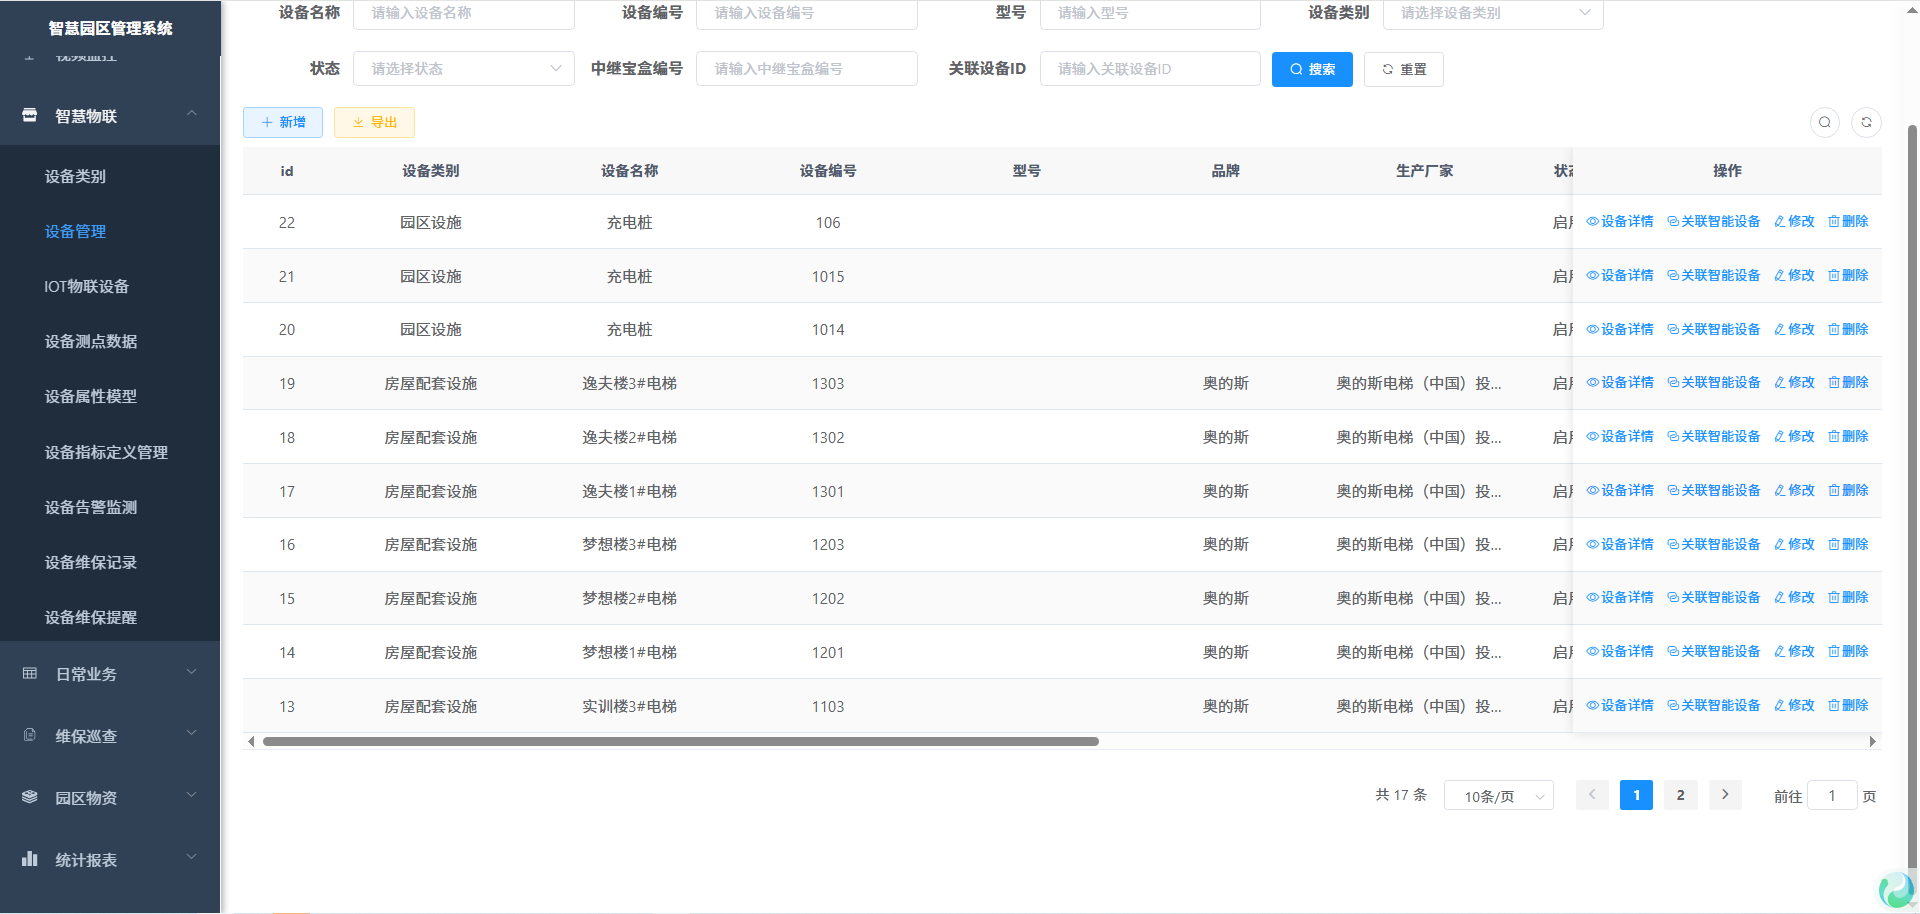Go to next page arrow
This screenshot has width=1920, height=914.
point(1725,795)
